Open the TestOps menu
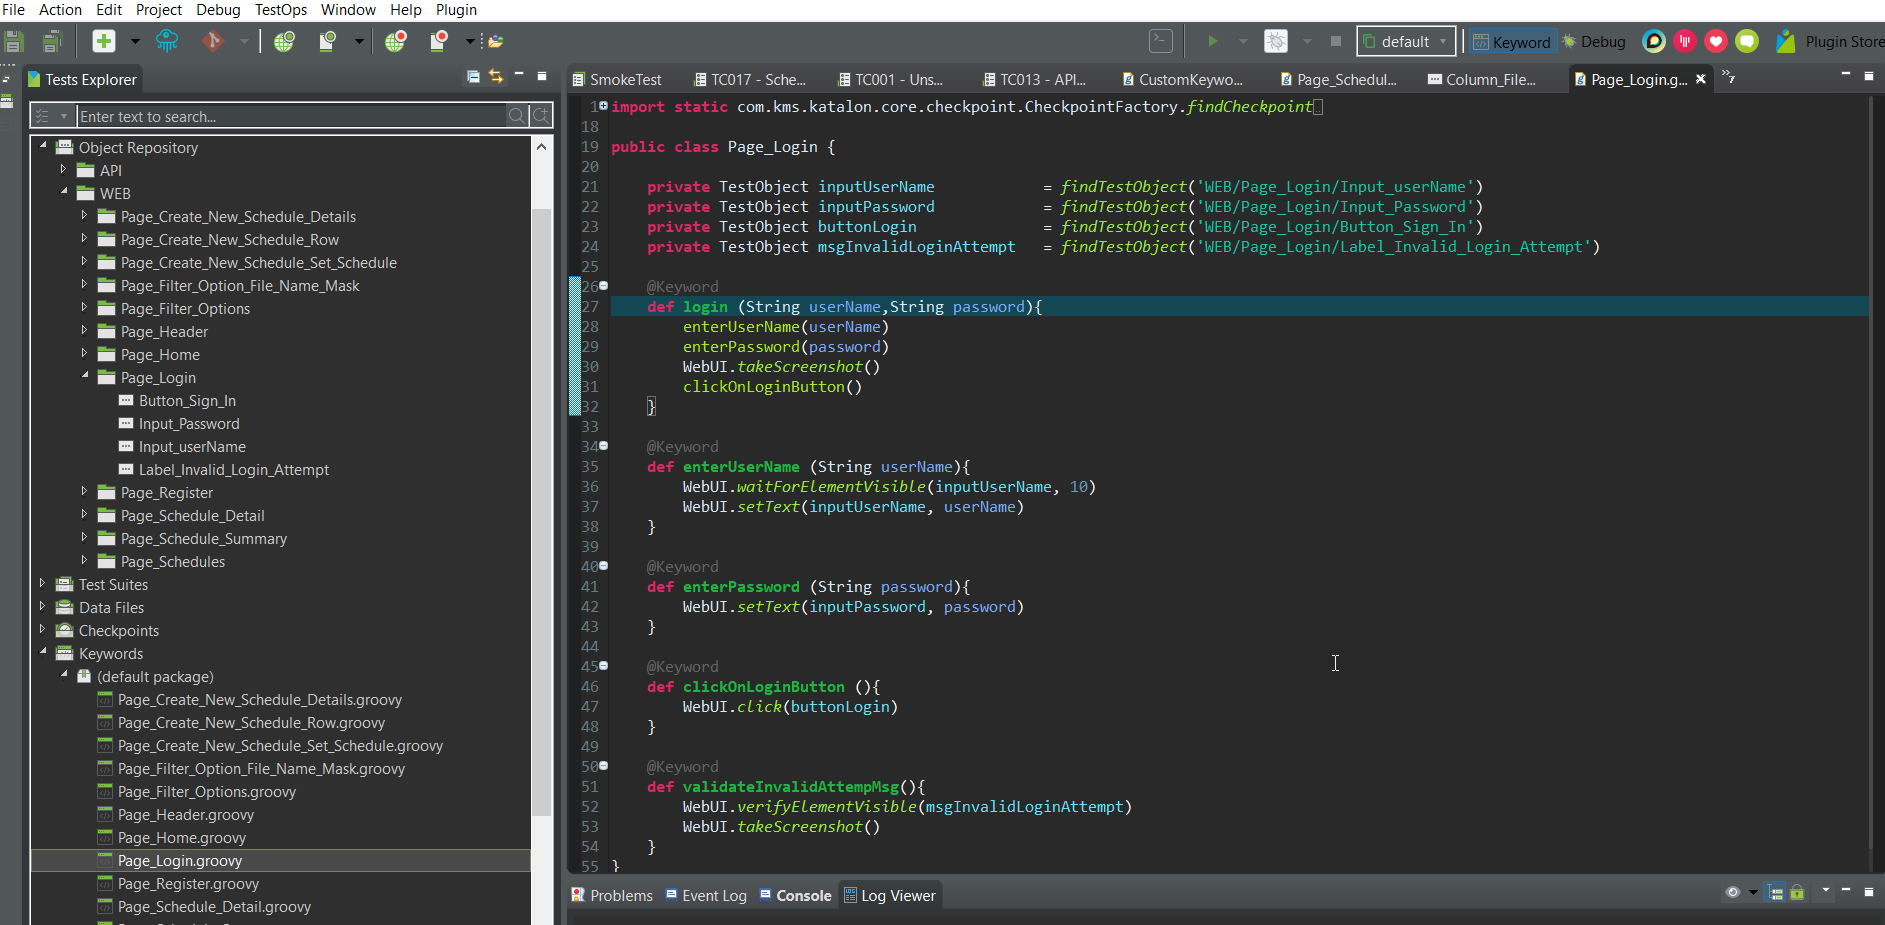 280,10
